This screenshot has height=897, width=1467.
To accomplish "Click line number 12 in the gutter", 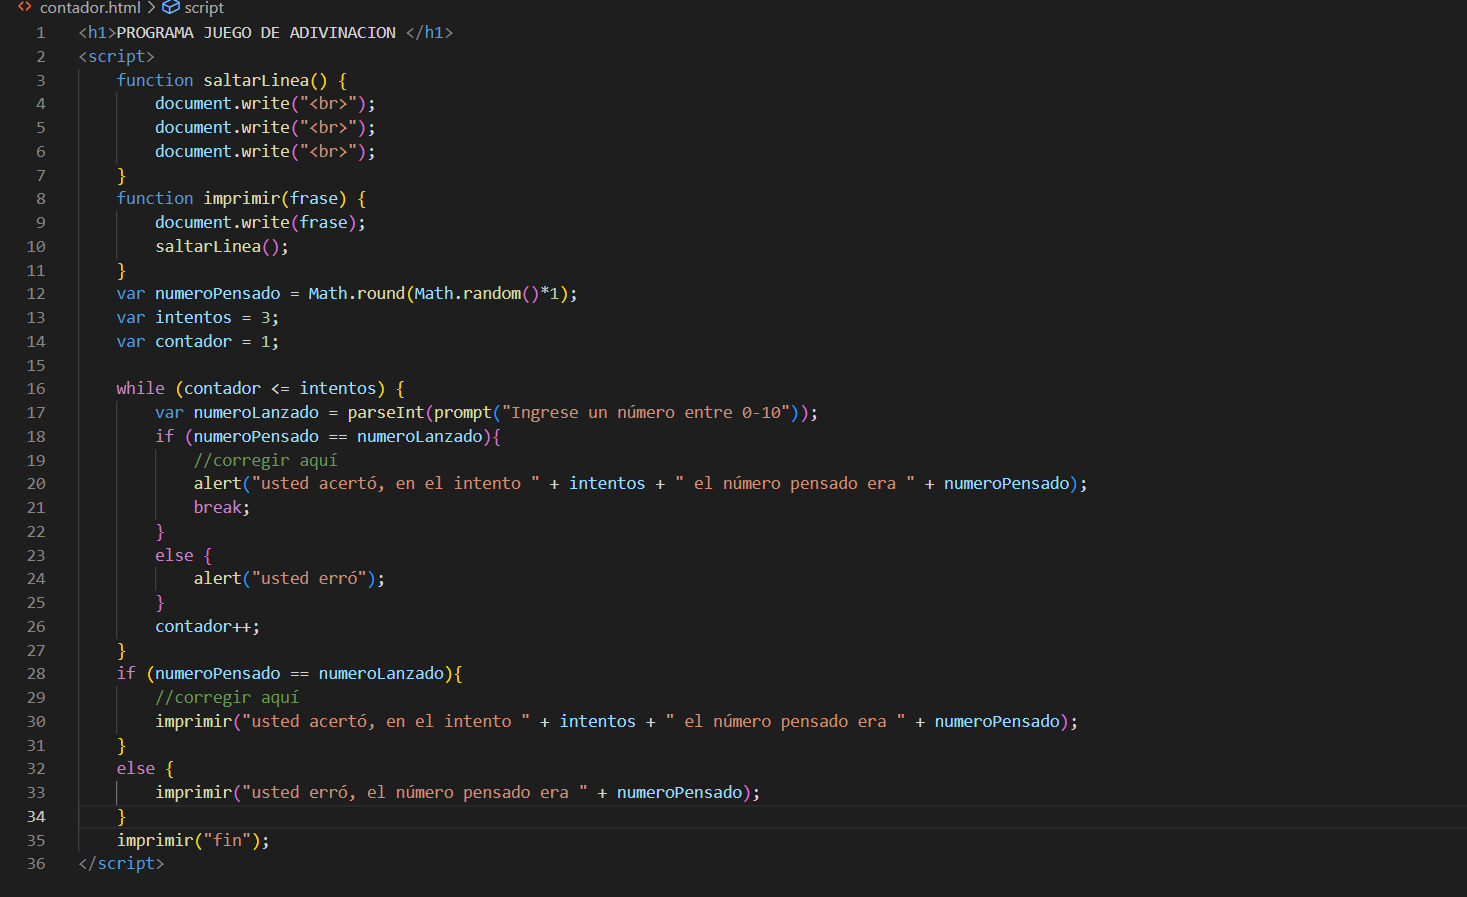I will [36, 294].
